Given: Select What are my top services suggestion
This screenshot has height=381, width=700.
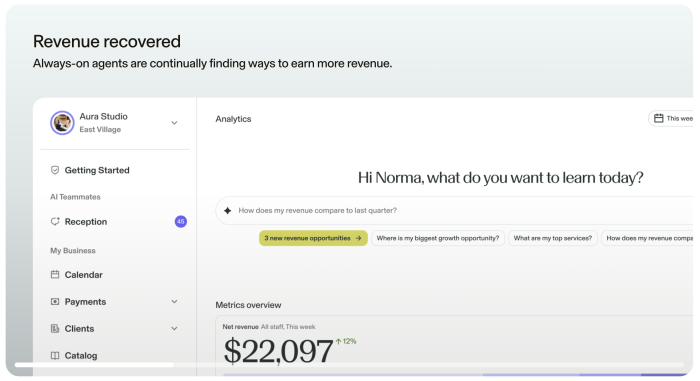Looking at the screenshot, I should 553,238.
